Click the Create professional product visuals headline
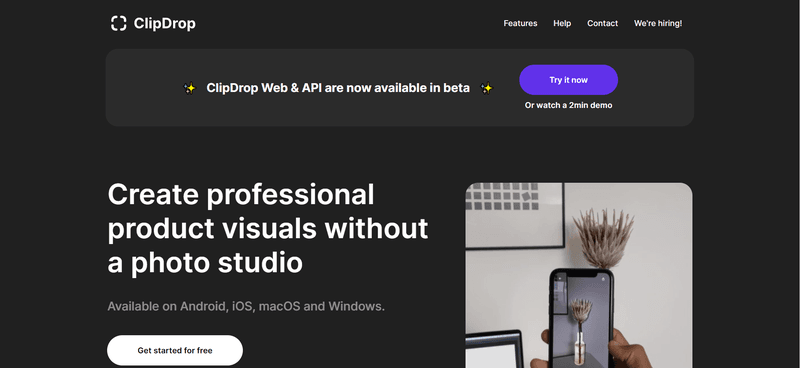The width and height of the screenshot is (800, 368). [267, 228]
